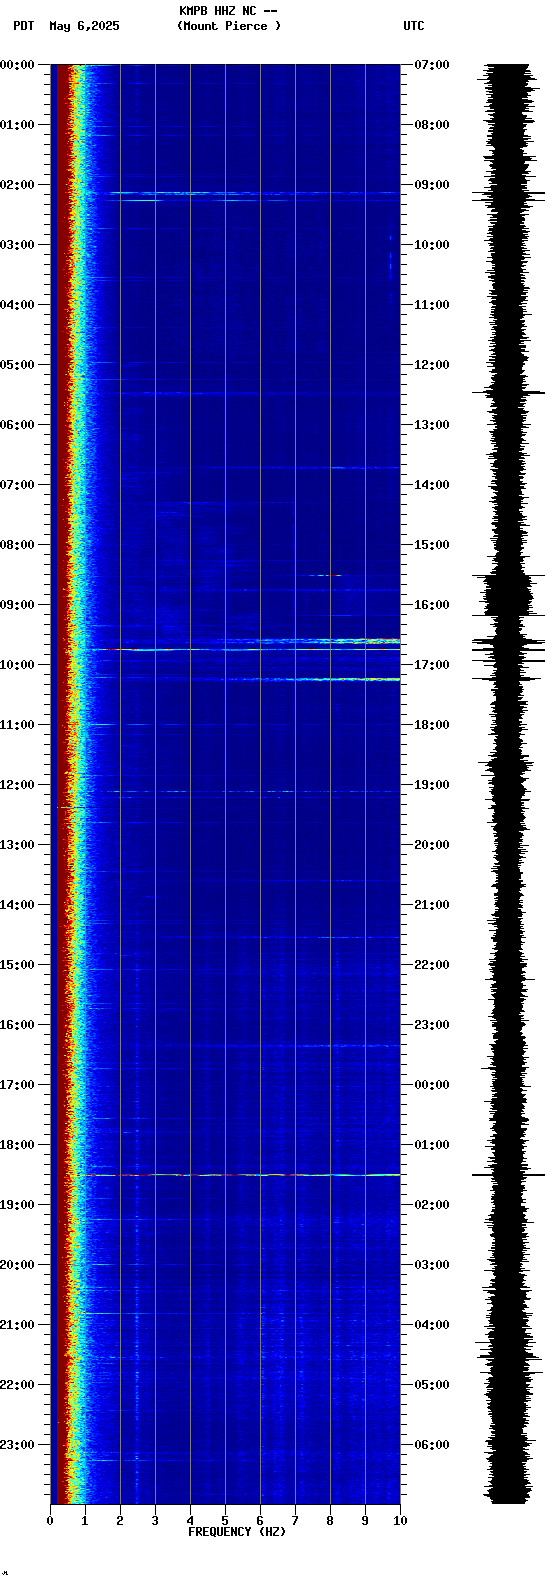Select the 'UTC' timezone label
The width and height of the screenshot is (552, 1584).
414,26
